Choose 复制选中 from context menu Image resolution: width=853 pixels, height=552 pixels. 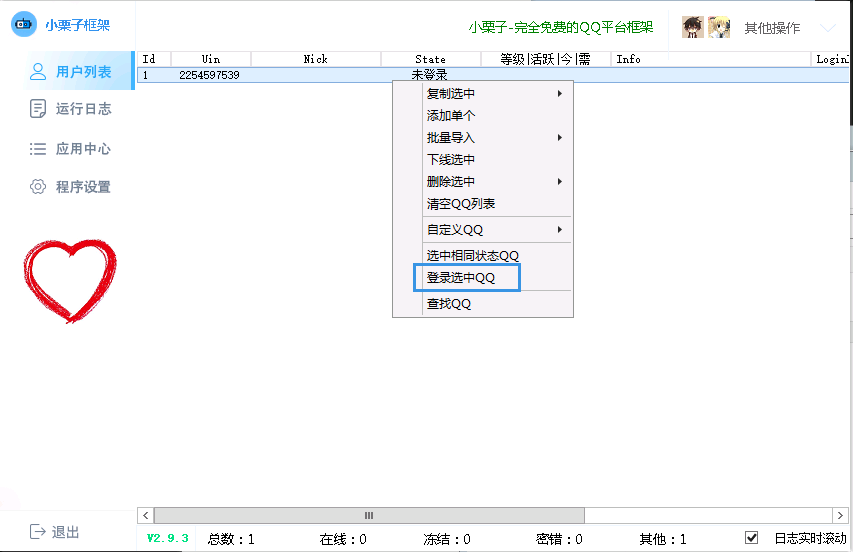[x=450, y=94]
